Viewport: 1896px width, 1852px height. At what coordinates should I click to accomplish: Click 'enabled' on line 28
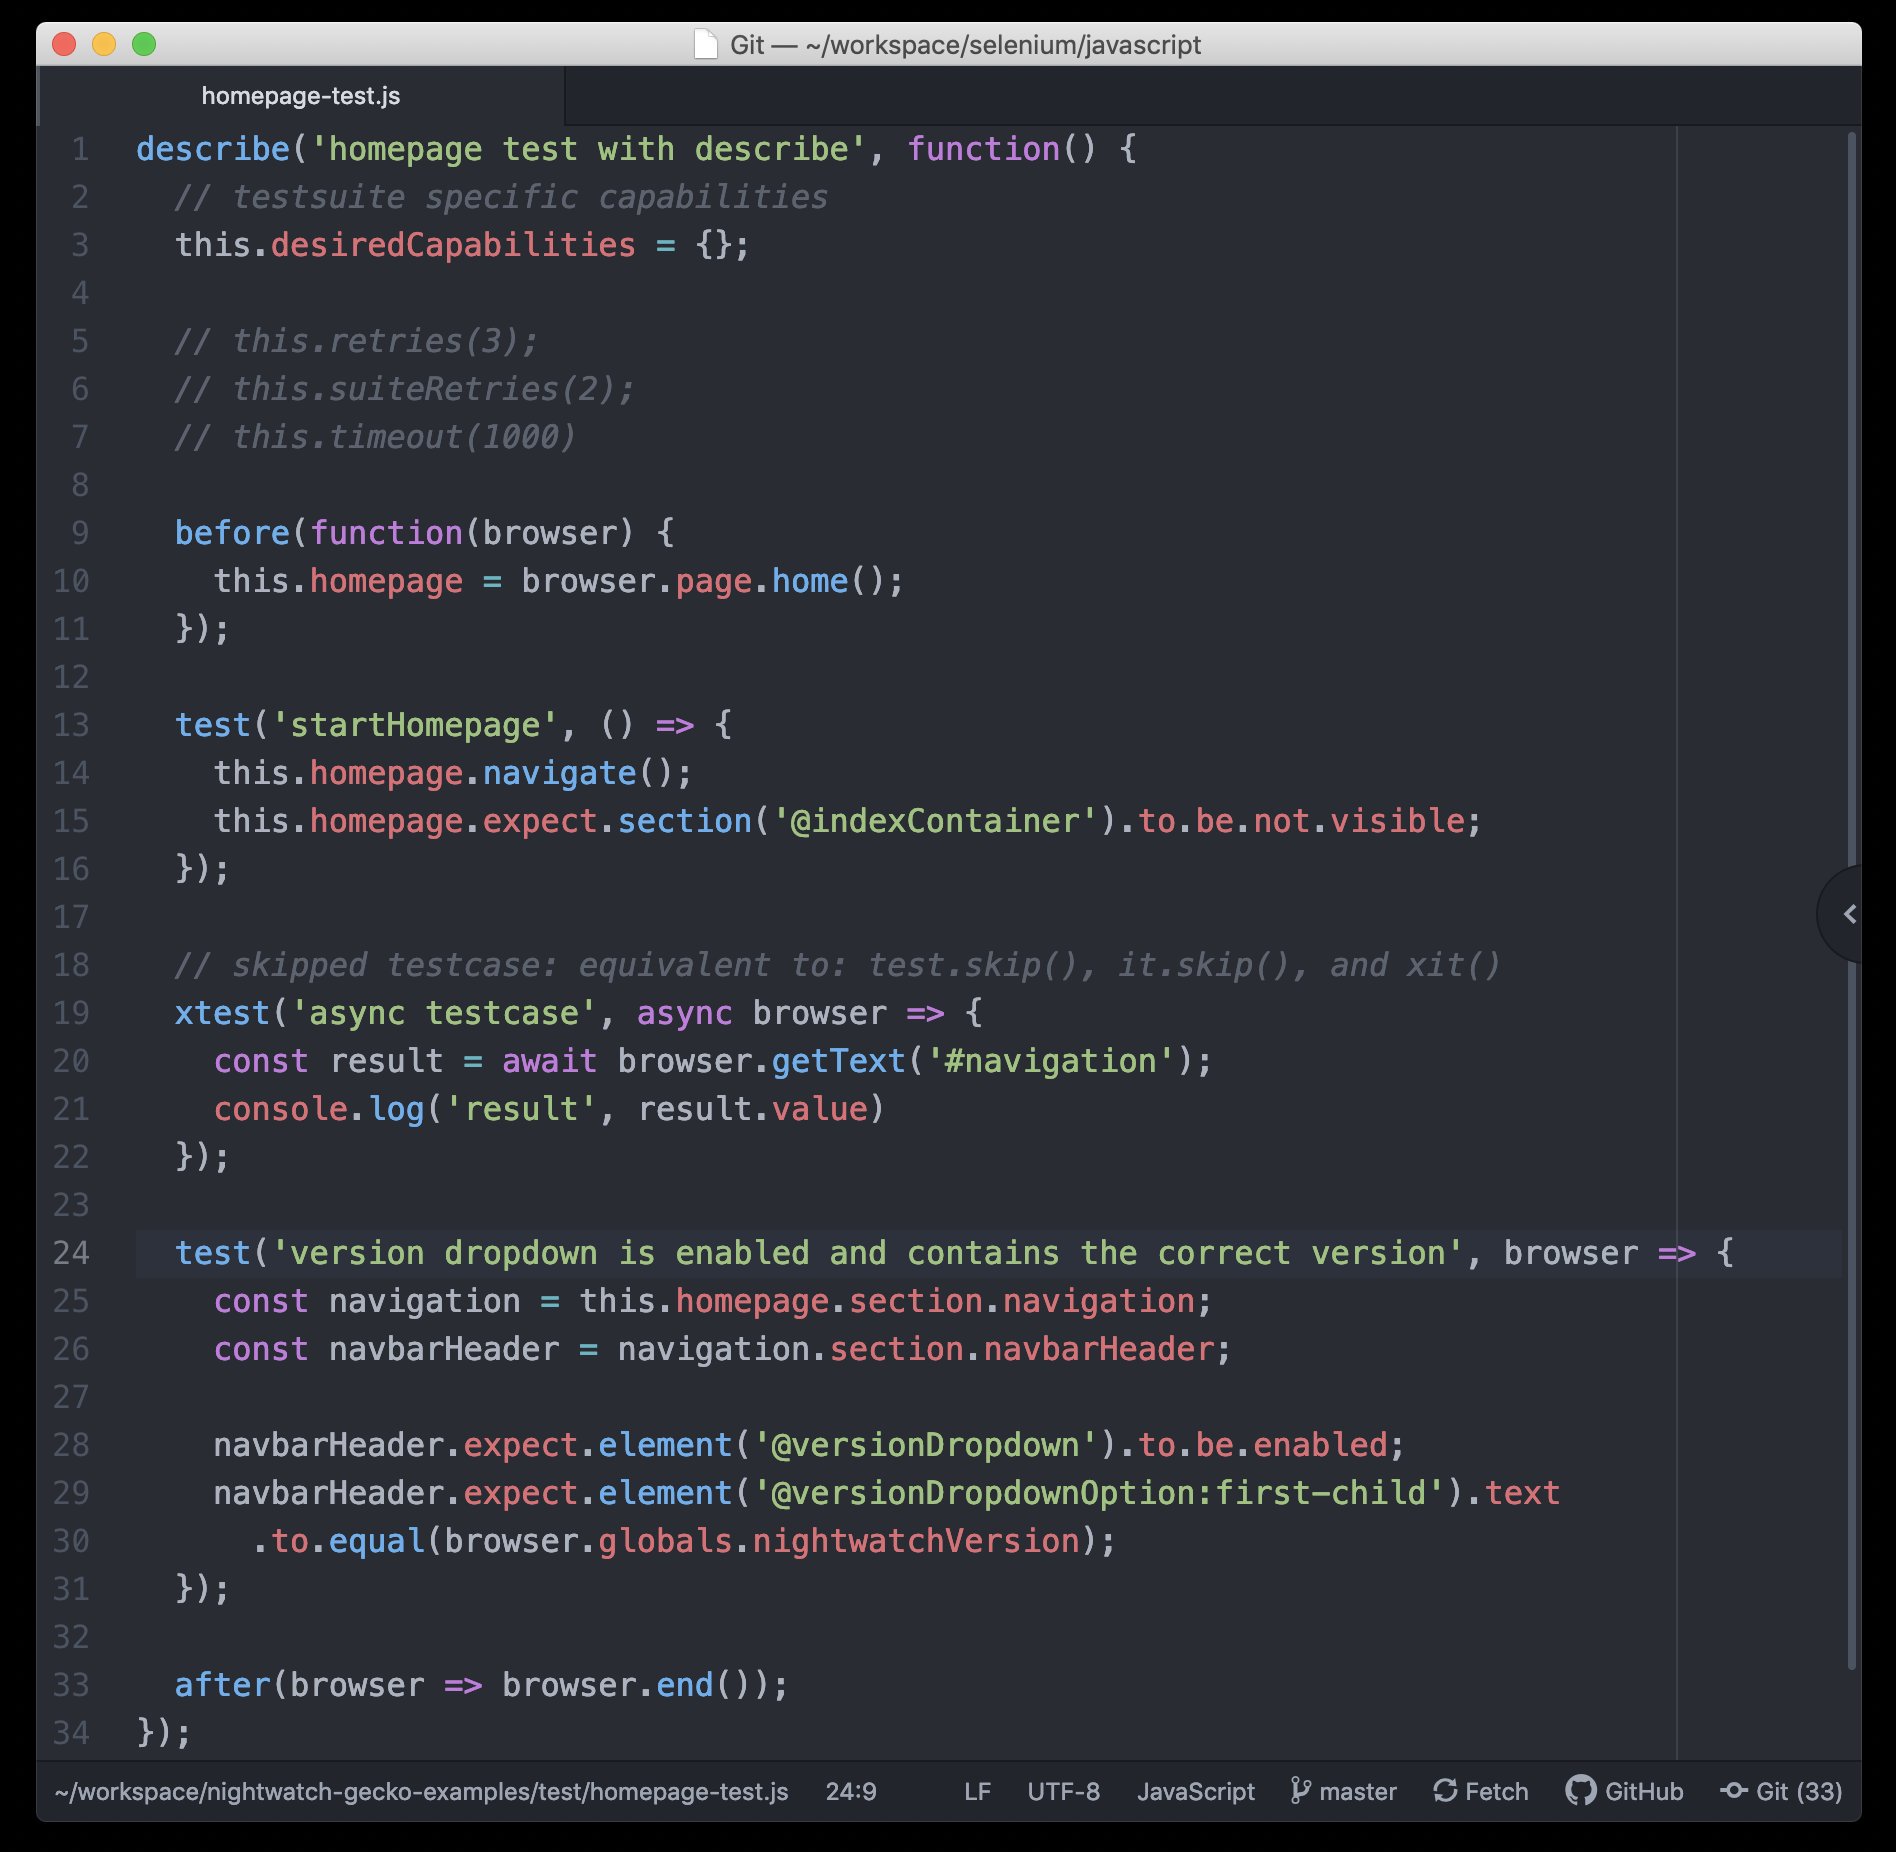tap(1320, 1445)
